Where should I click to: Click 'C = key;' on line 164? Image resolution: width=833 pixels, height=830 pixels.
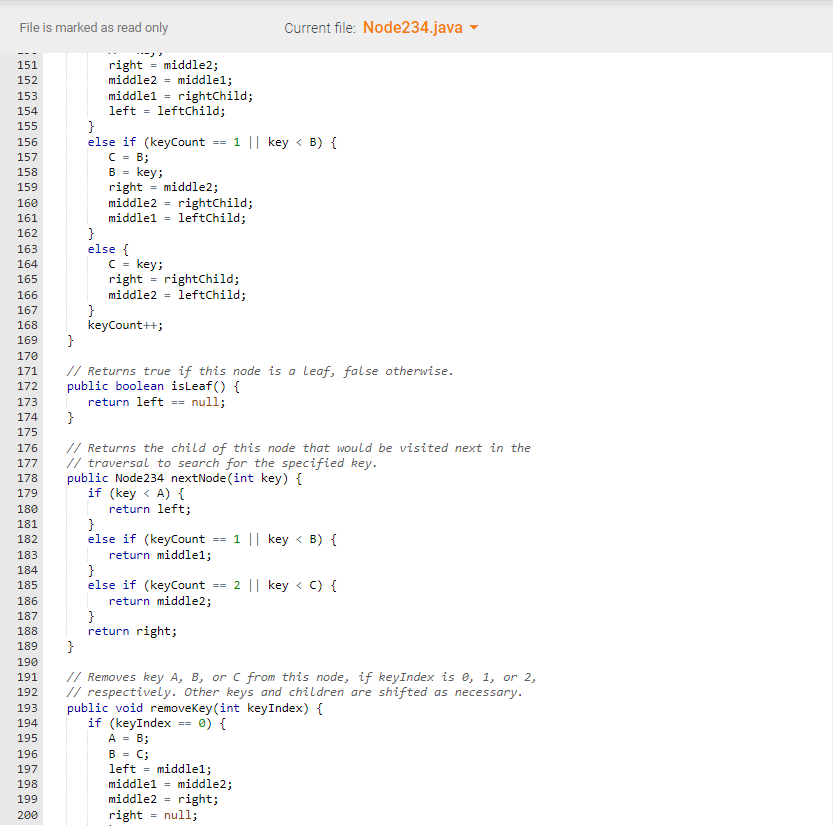(x=136, y=264)
